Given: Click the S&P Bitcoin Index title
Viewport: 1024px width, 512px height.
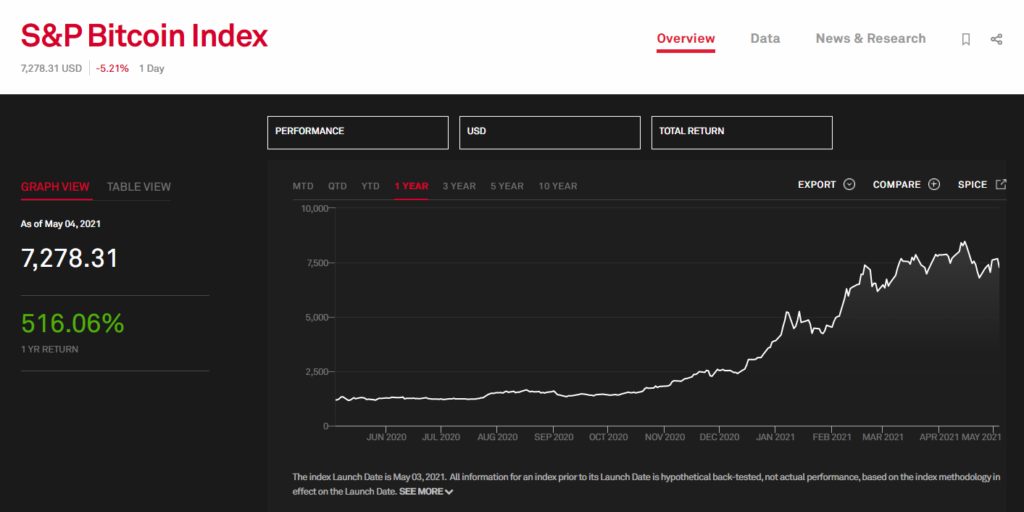Looking at the screenshot, I should pos(144,36).
